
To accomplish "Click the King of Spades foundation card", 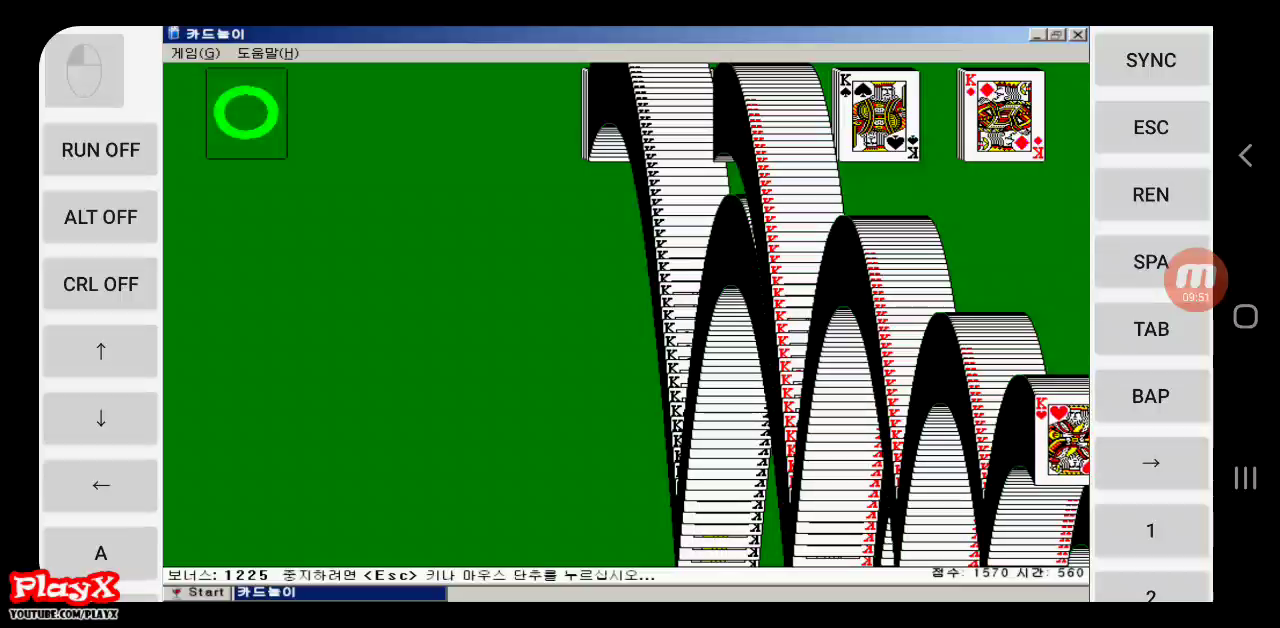I will click(x=878, y=114).
